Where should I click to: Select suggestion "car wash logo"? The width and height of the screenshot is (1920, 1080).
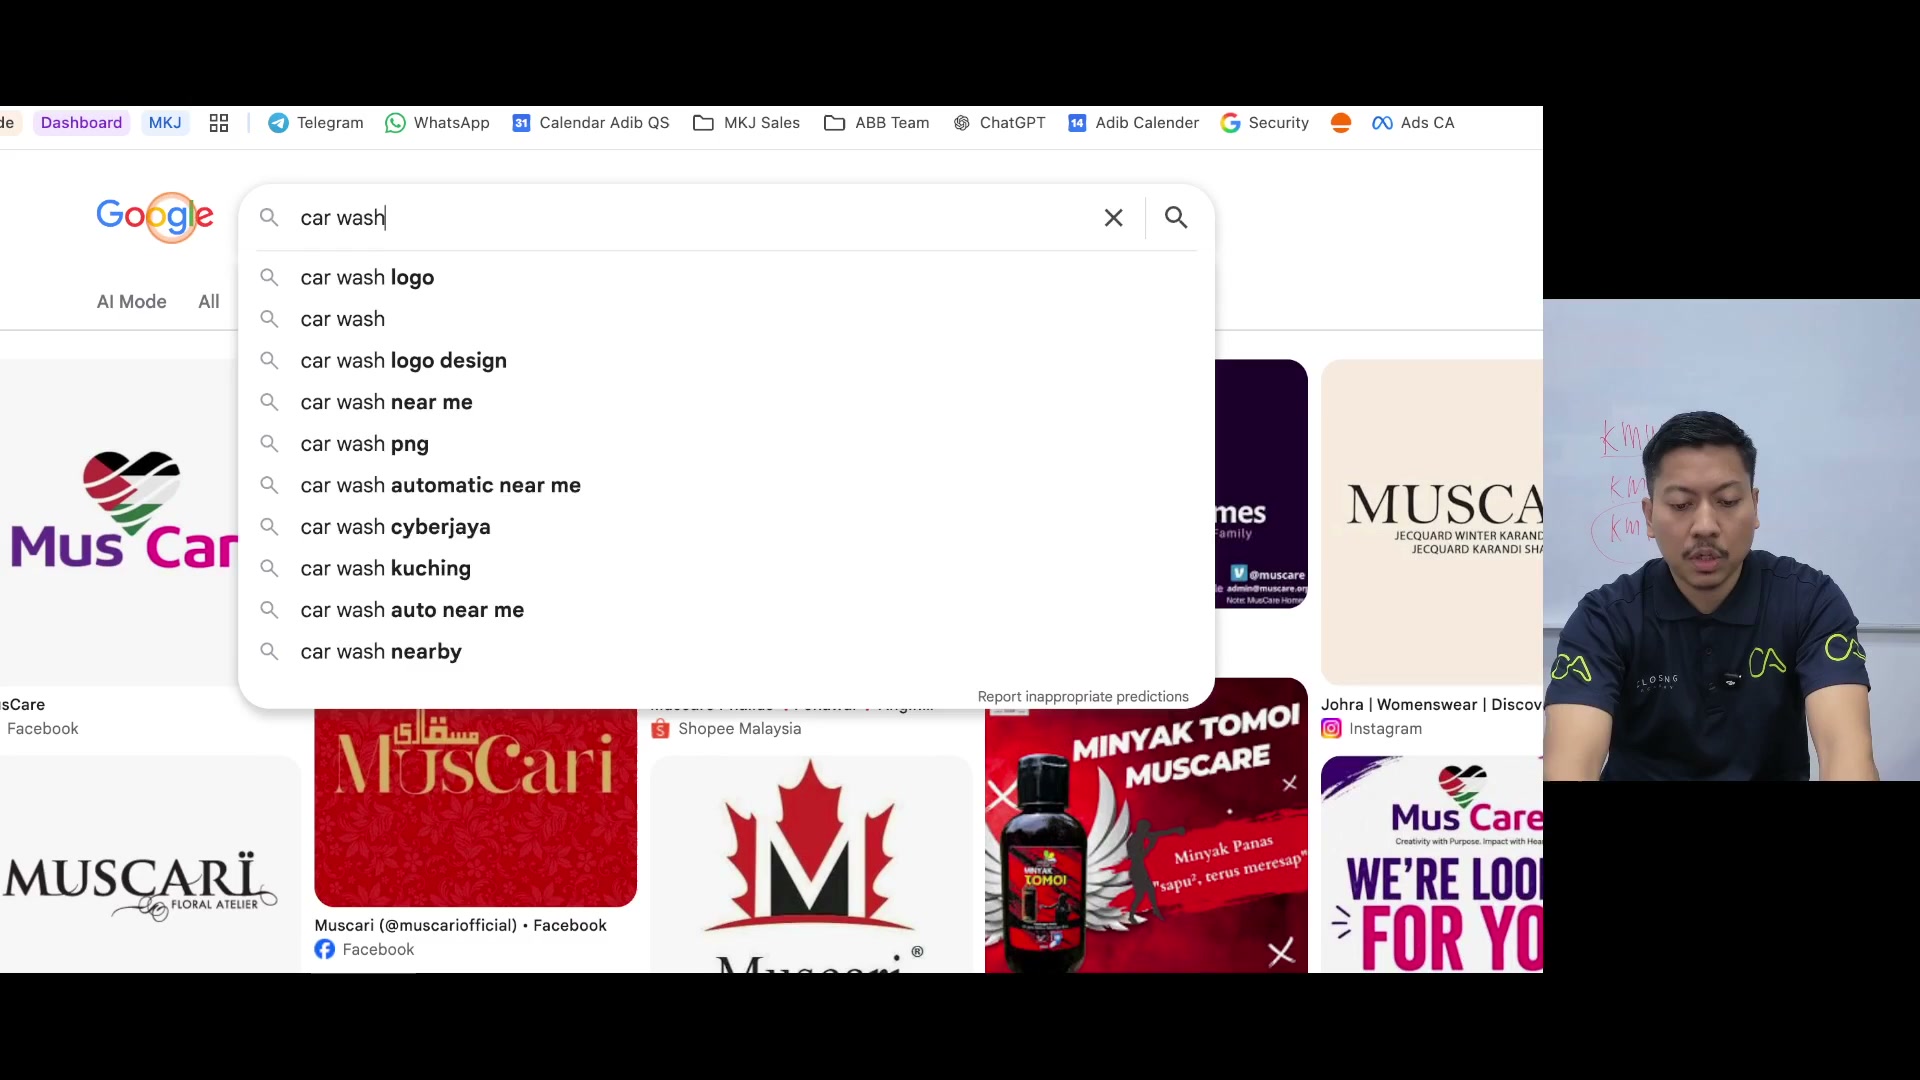pos(726,278)
